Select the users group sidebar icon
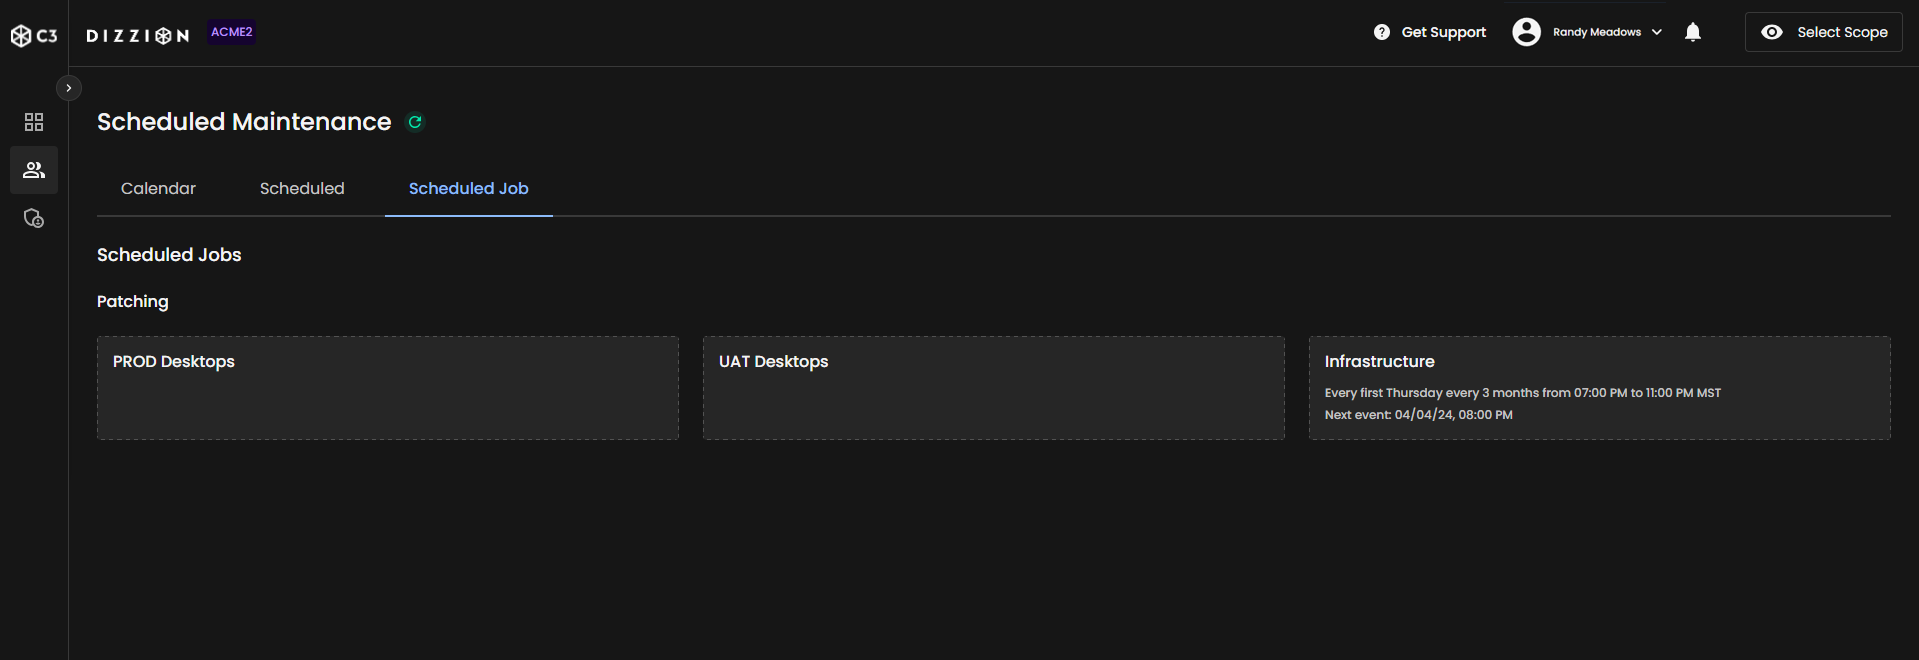Viewport: 1919px width, 660px height. click(x=34, y=170)
